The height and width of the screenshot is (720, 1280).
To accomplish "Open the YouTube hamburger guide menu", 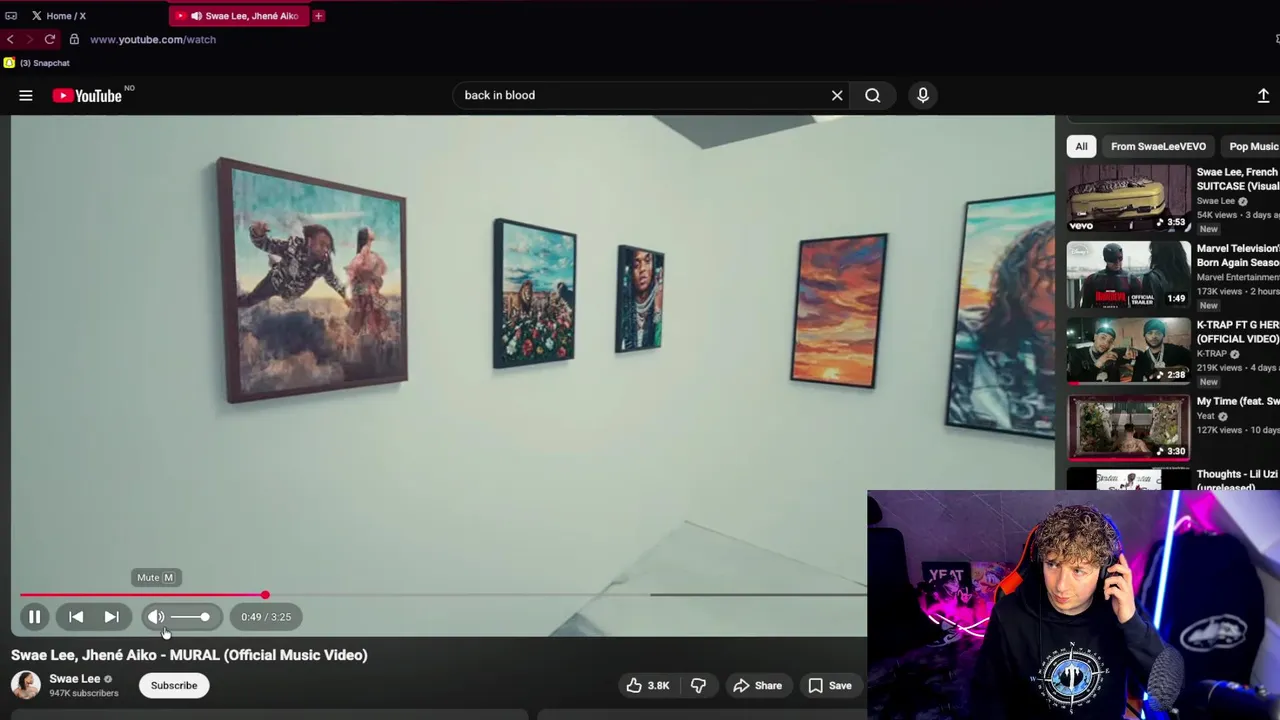I will click(26, 96).
